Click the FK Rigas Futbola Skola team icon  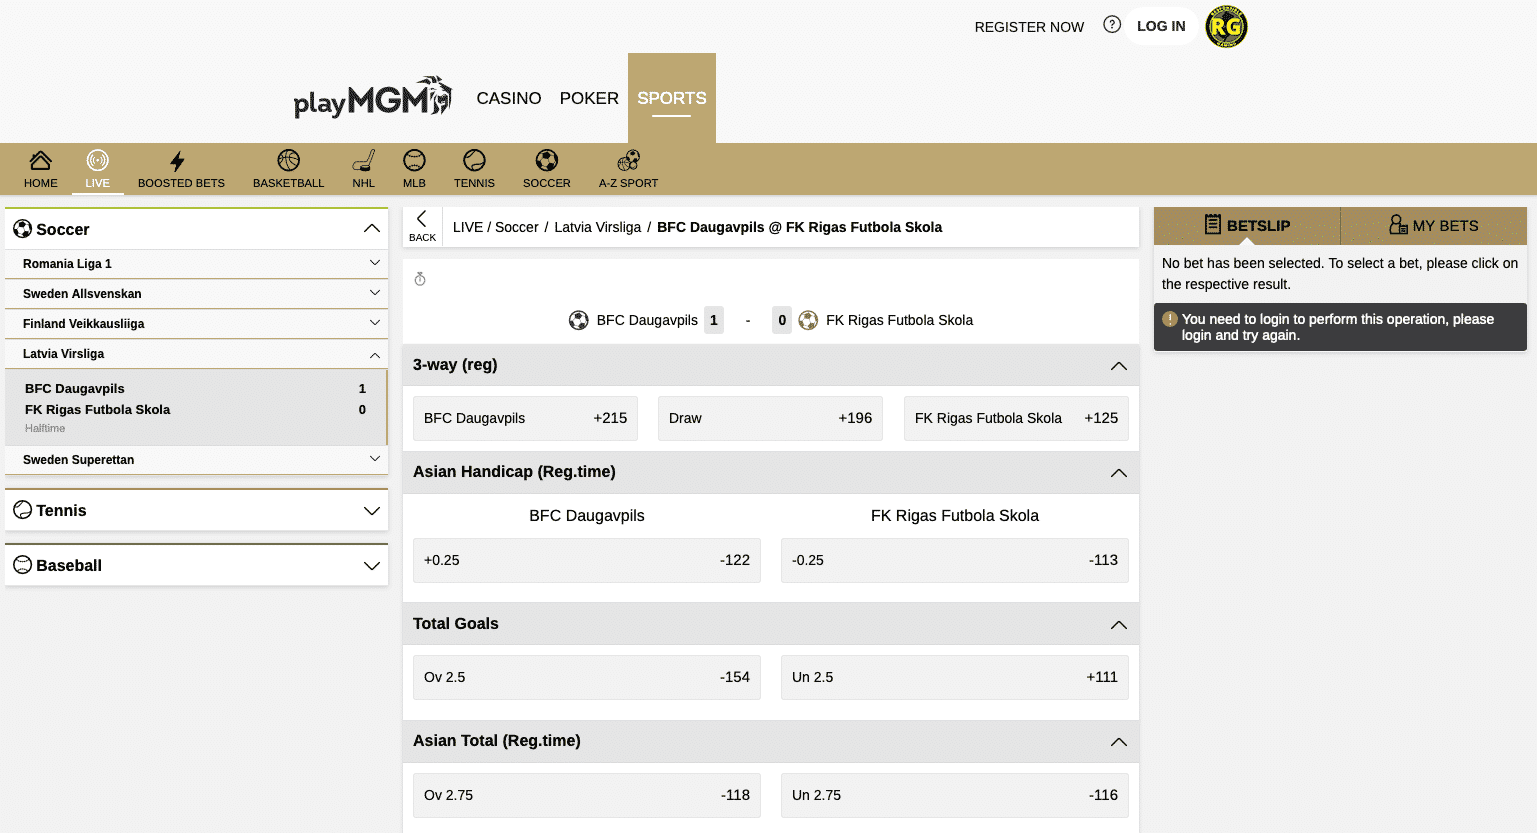pyautogui.click(x=808, y=320)
